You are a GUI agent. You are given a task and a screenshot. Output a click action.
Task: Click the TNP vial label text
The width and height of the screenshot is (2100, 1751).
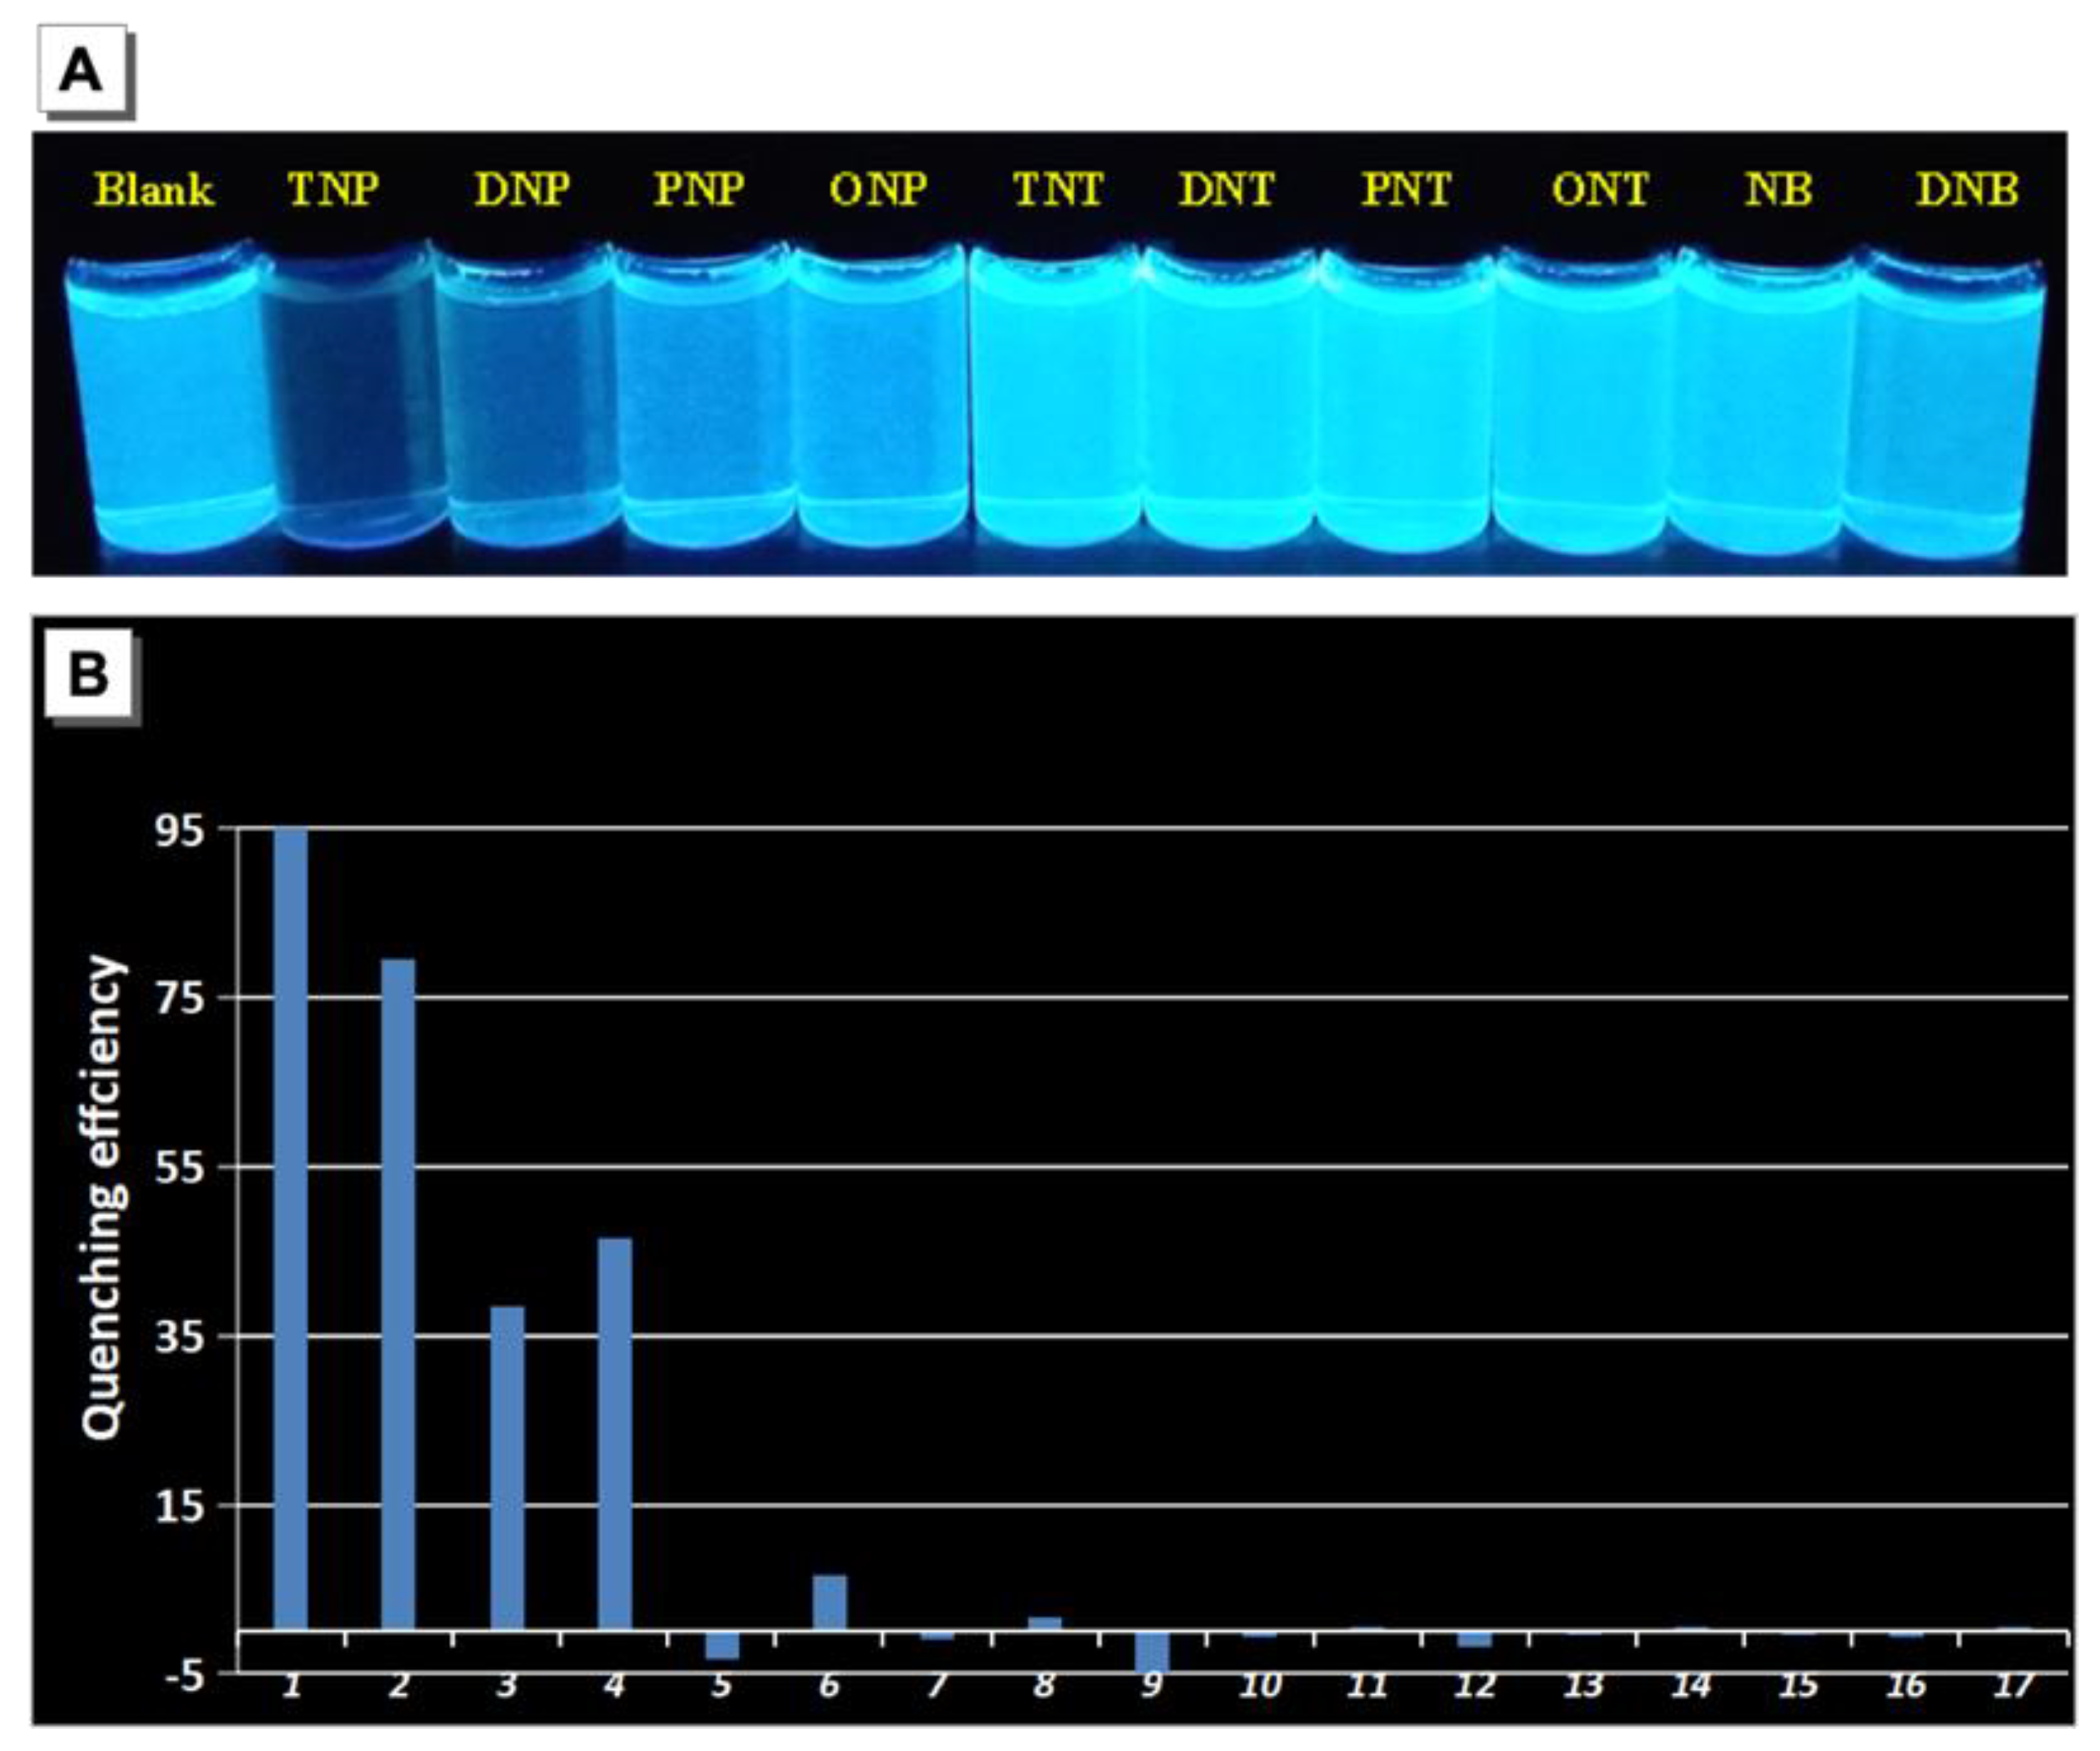click(332, 189)
